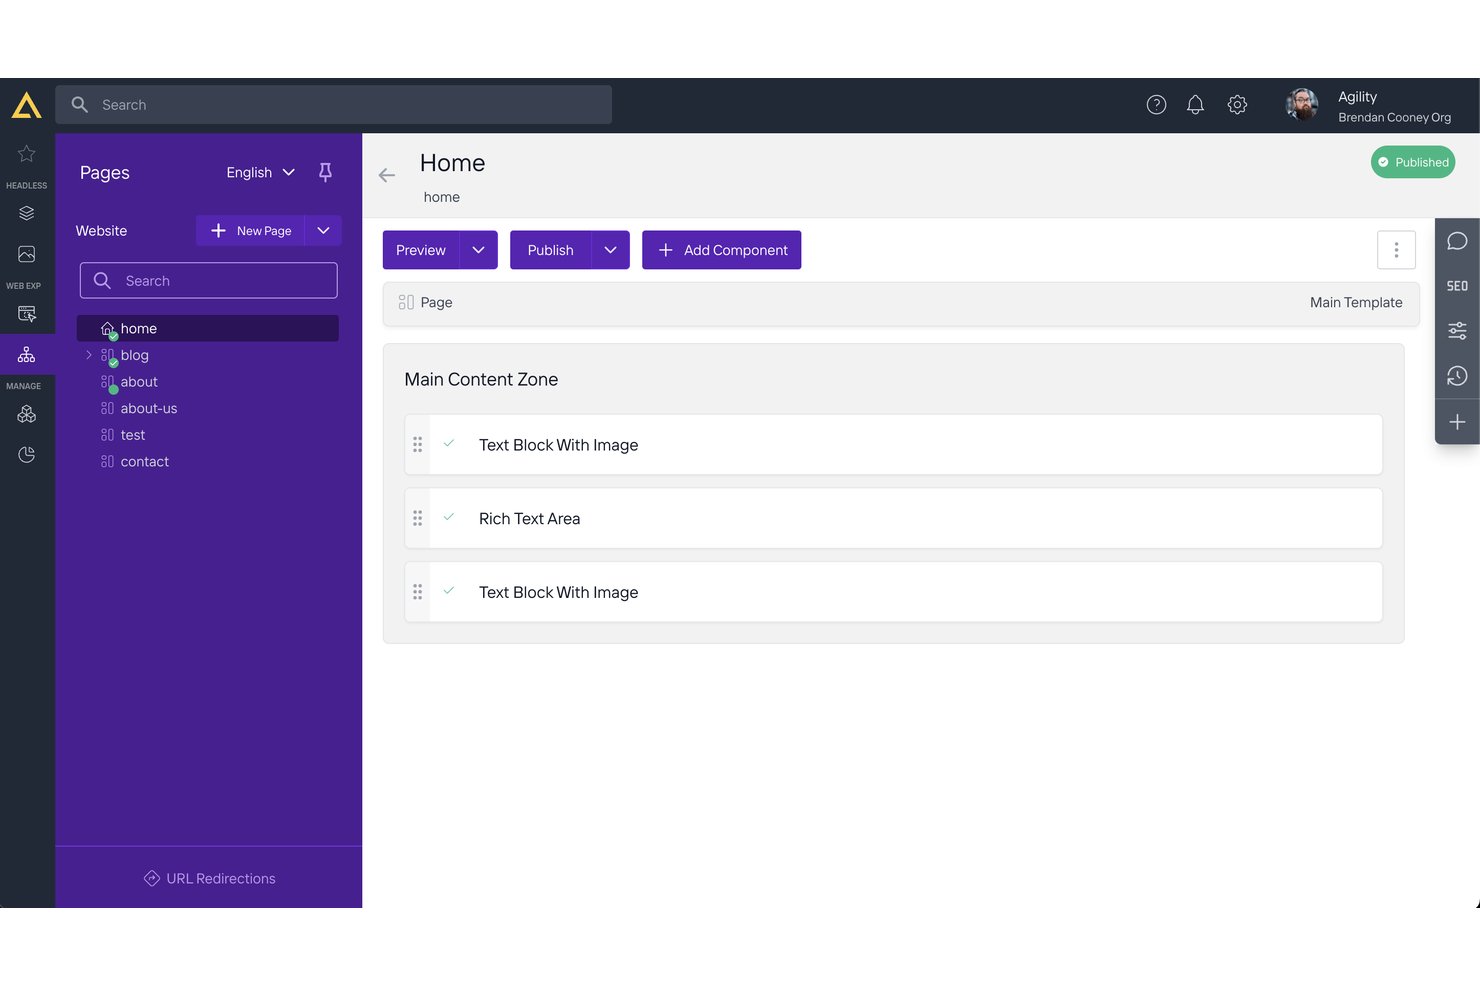Click the Add Component button
The image size is (1480, 987).
722,250
